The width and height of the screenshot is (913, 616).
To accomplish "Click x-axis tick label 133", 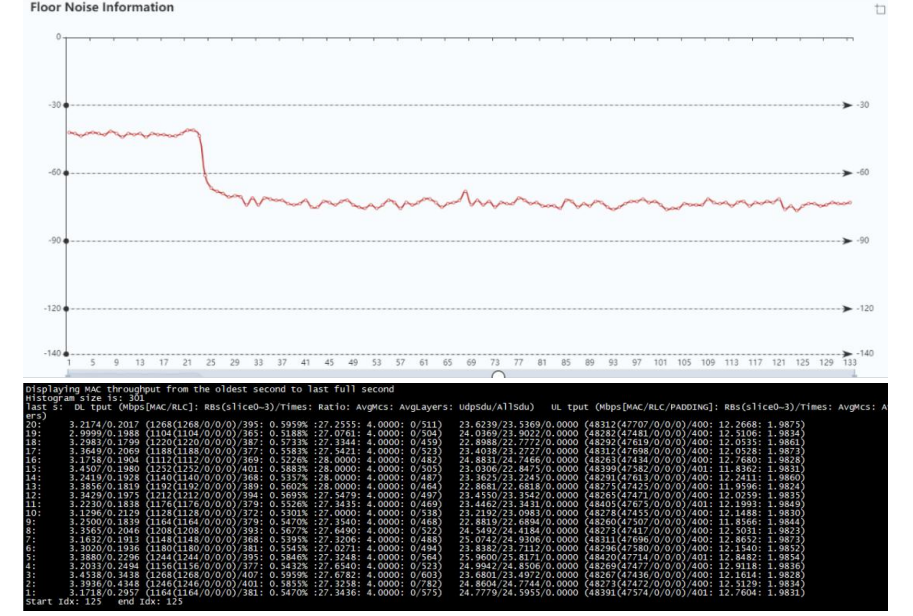I will coord(848,364).
